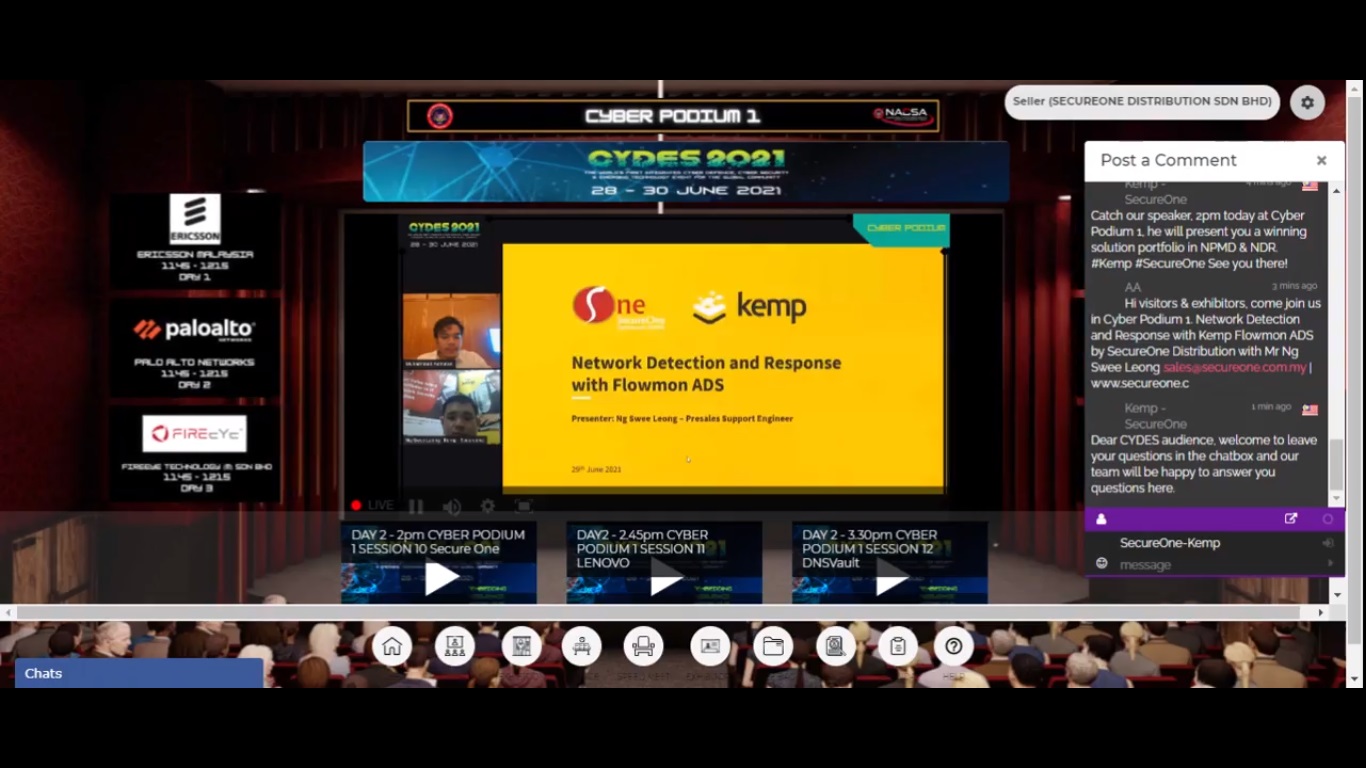The height and width of the screenshot is (768, 1366).
Task: Click the sign-out icon next to SecureOne-Kemp
Action: [x=1328, y=543]
